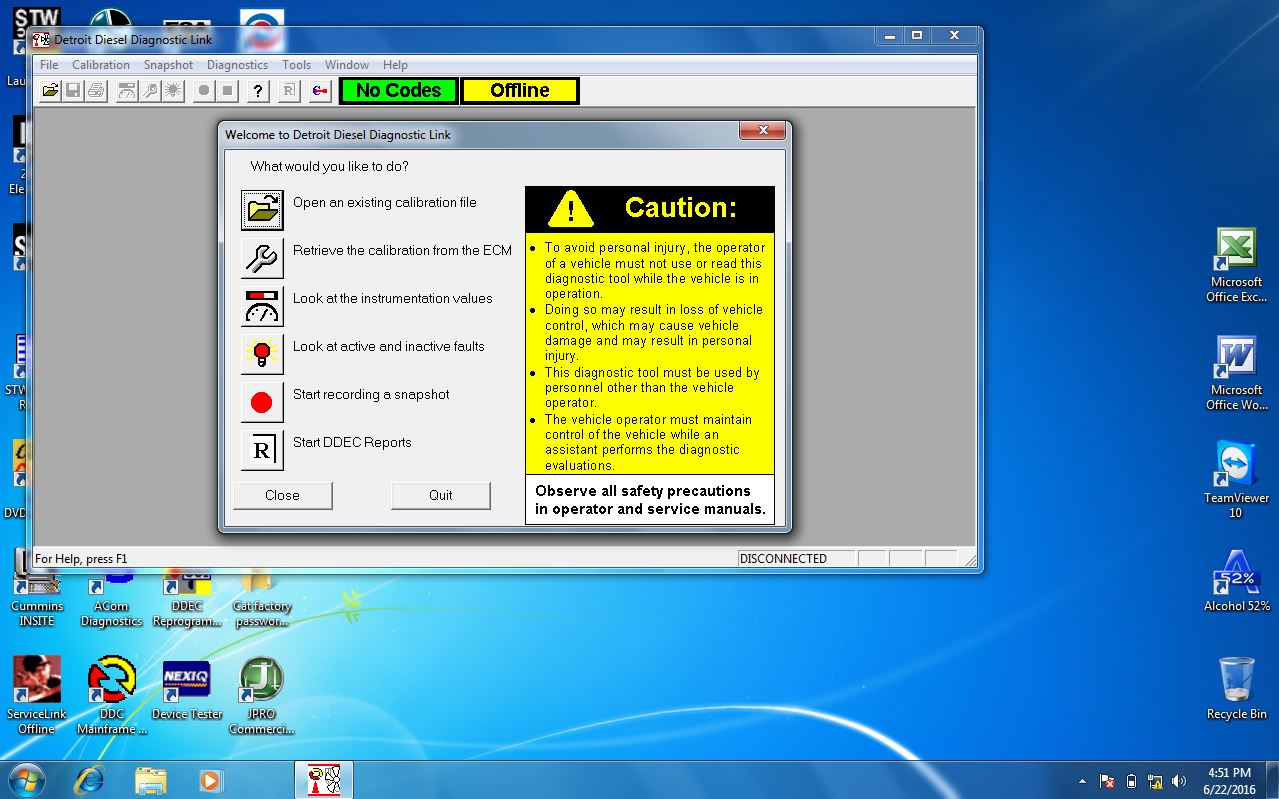Open the Snapshot menu

tap(168, 64)
